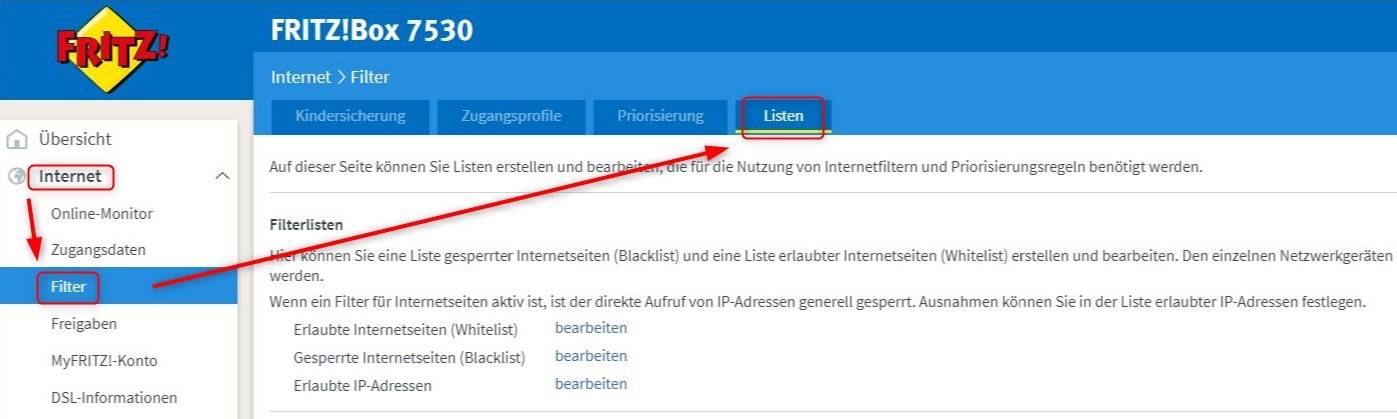Click the Internet > Filter breadcrumb
Viewport: 1397px width, 419px height.
tap(330, 76)
